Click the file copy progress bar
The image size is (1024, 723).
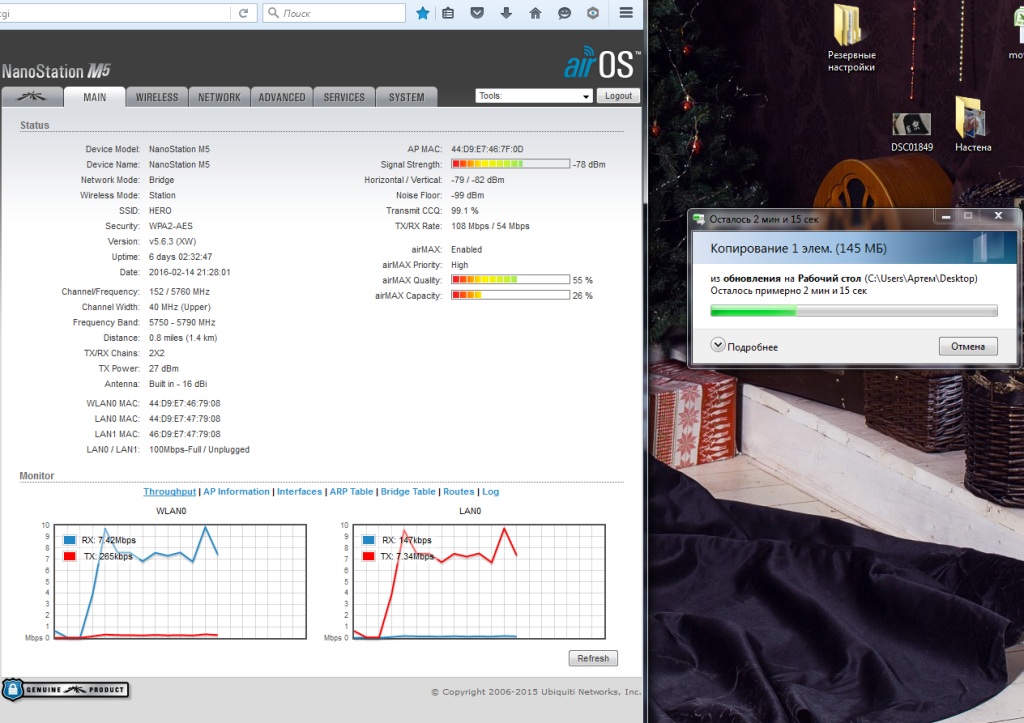tap(854, 311)
